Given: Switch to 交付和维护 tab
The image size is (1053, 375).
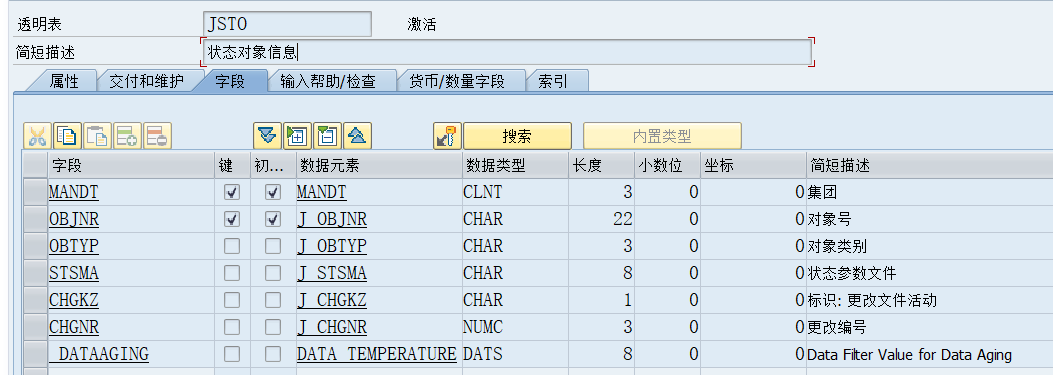Looking at the screenshot, I should click(x=146, y=81).
